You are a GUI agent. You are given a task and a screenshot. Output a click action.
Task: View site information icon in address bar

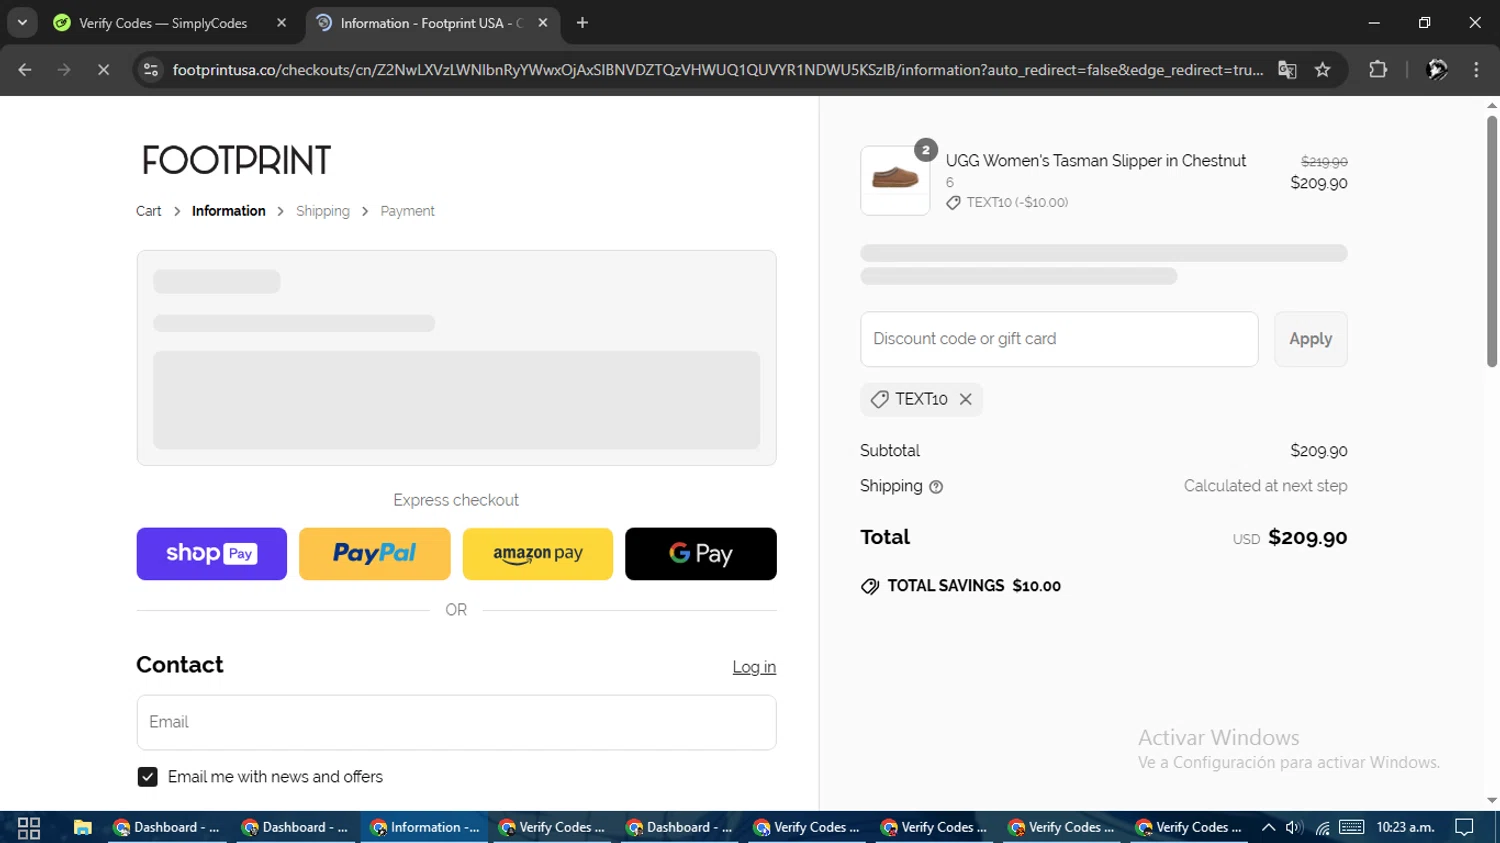coord(151,70)
